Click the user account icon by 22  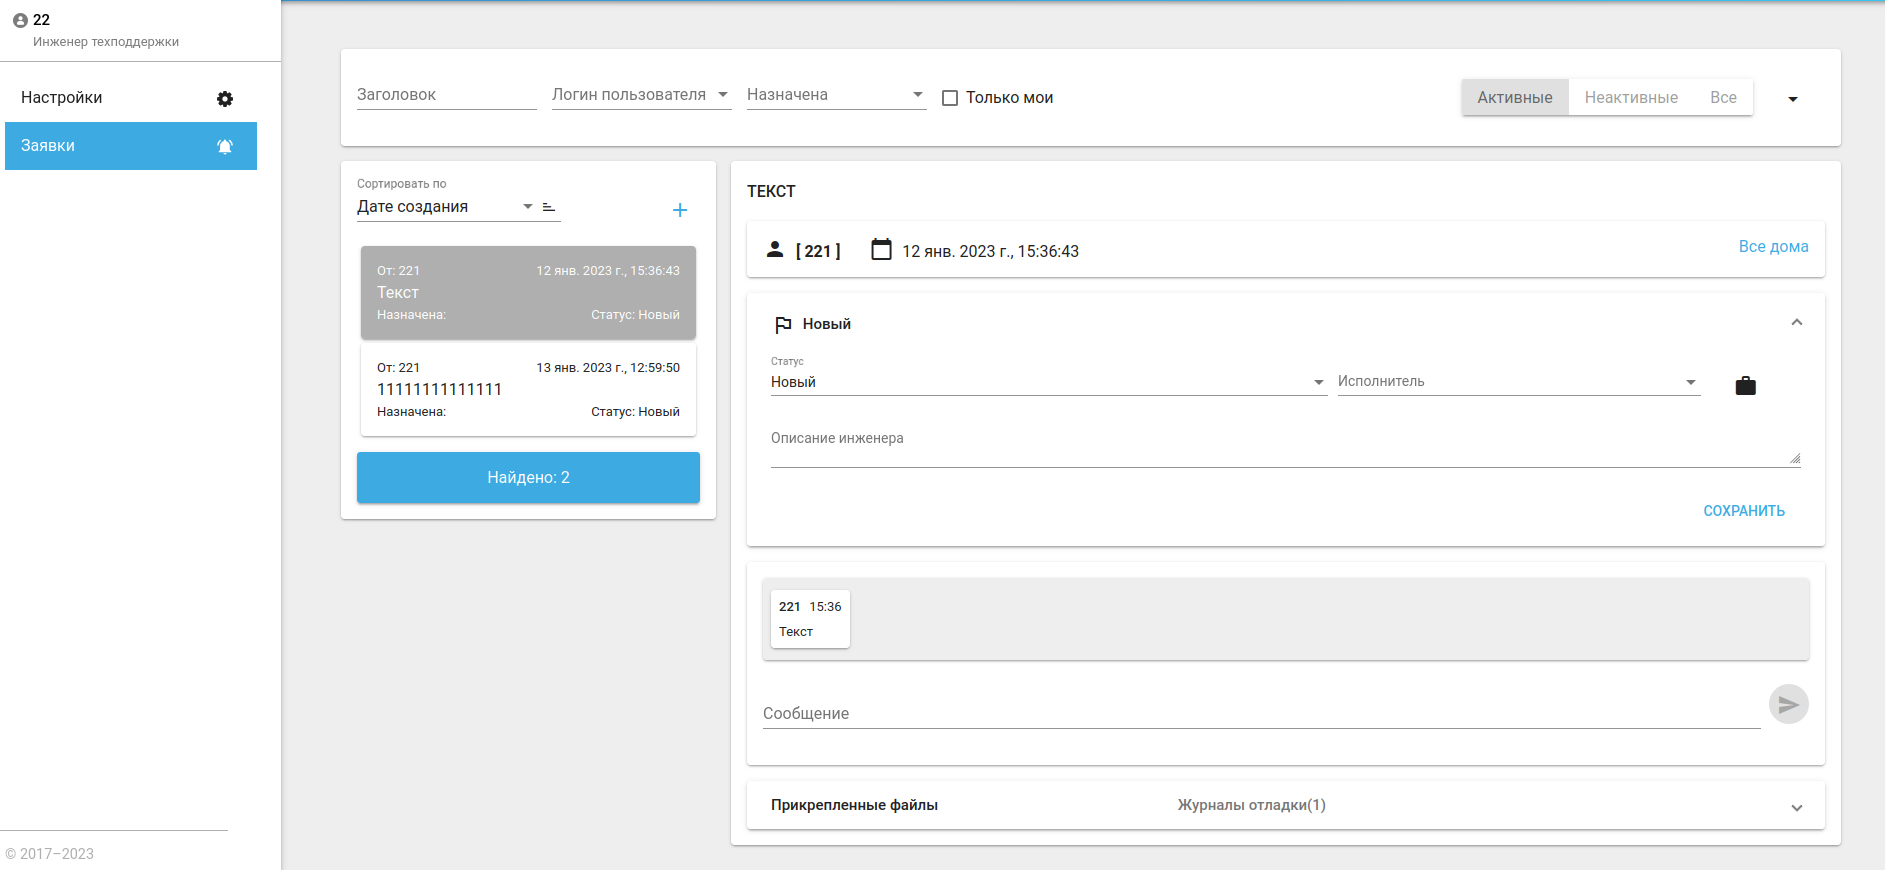click(20, 20)
